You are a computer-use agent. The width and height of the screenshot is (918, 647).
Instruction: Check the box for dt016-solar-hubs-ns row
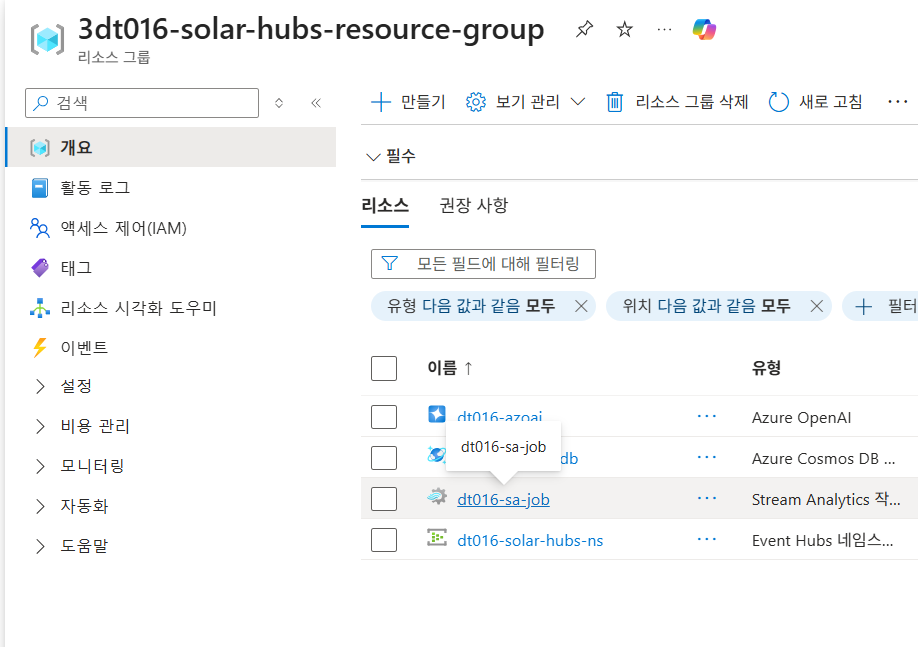(x=384, y=540)
